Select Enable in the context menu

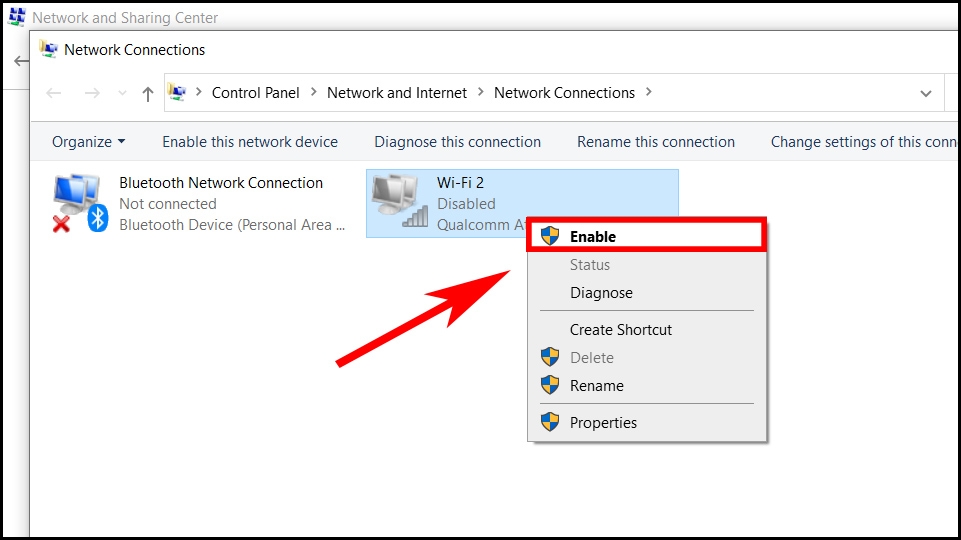[592, 237]
